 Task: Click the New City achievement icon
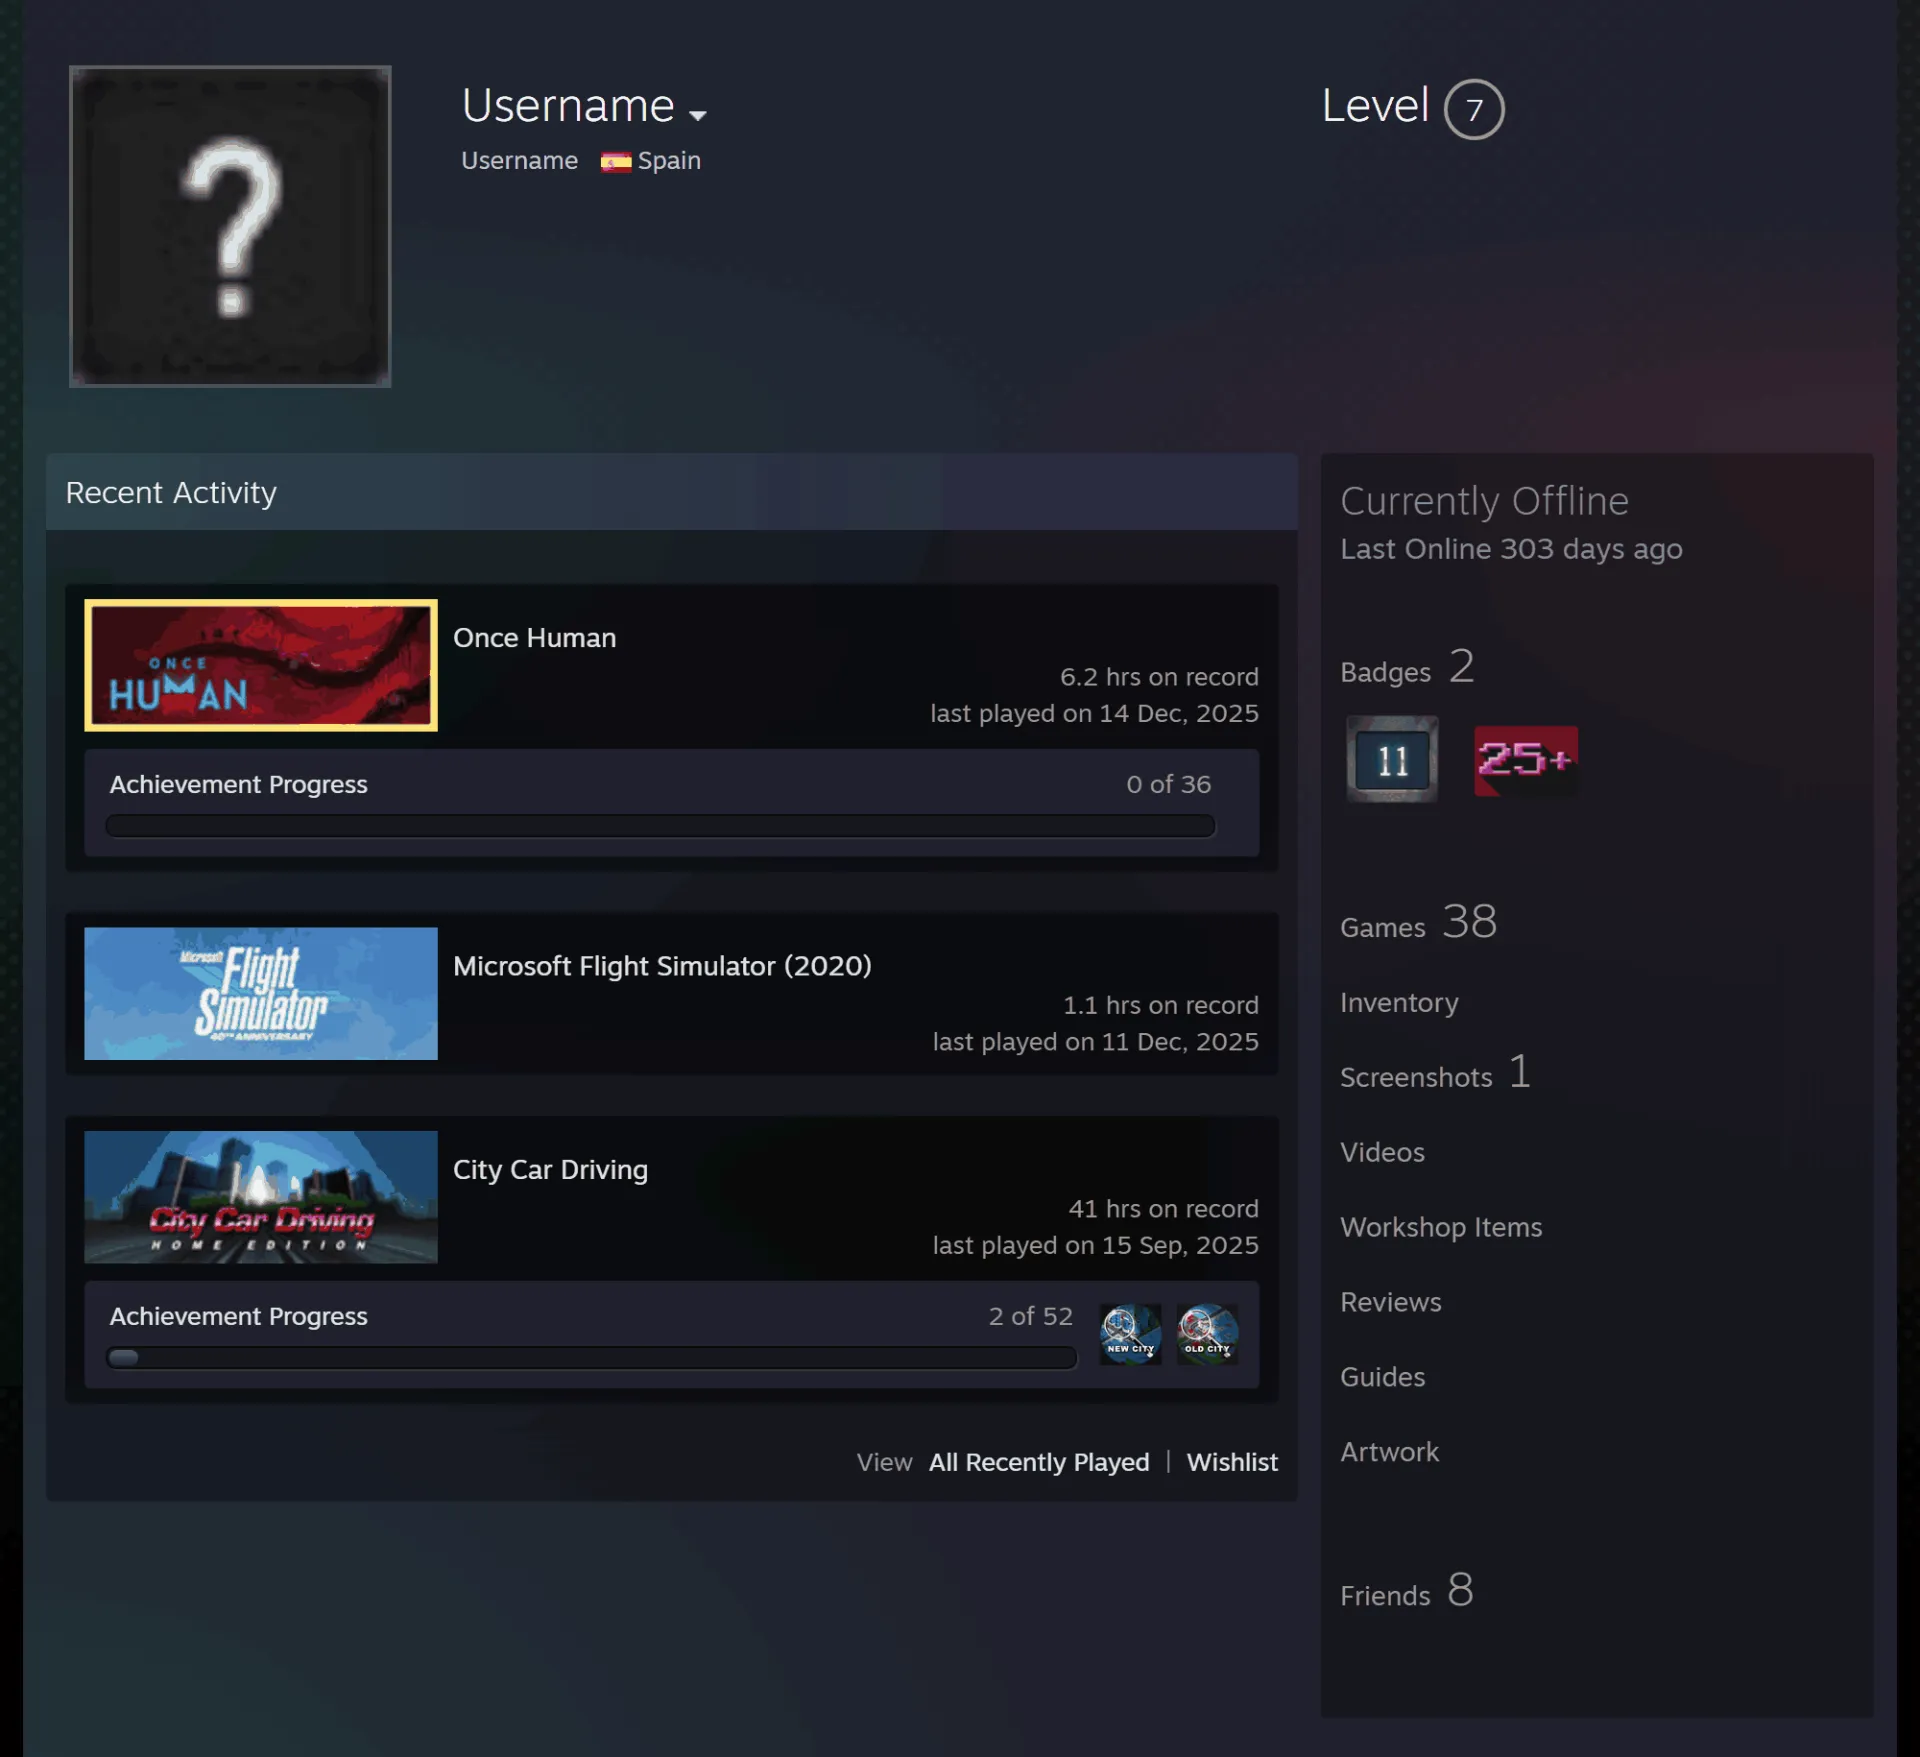1130,1334
